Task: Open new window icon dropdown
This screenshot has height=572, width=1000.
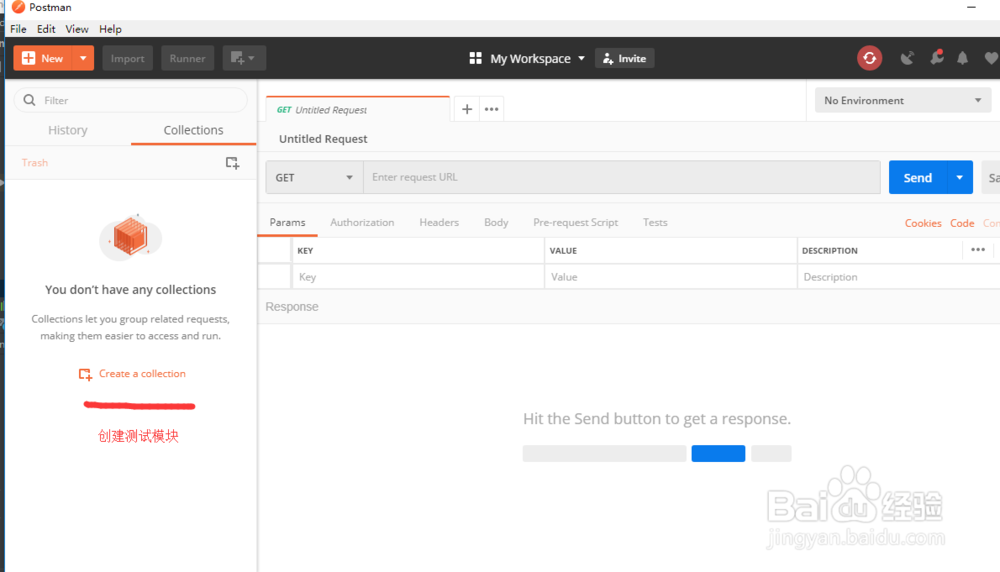Action: tap(244, 58)
